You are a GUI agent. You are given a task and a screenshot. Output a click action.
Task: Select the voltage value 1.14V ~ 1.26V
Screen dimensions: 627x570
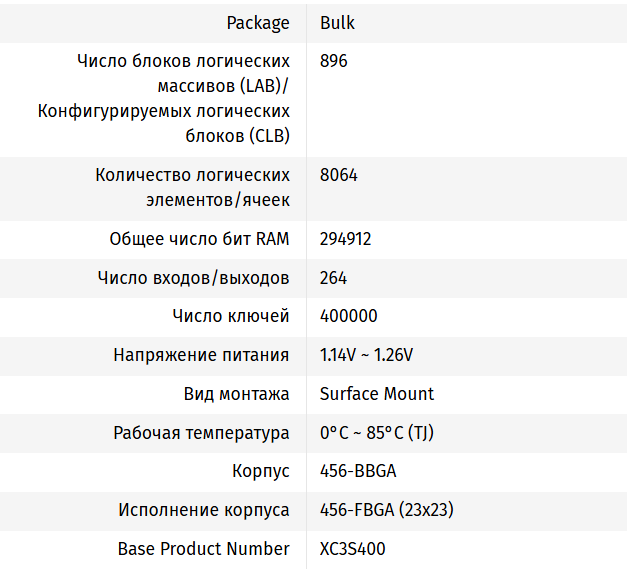pyautogui.click(x=366, y=355)
